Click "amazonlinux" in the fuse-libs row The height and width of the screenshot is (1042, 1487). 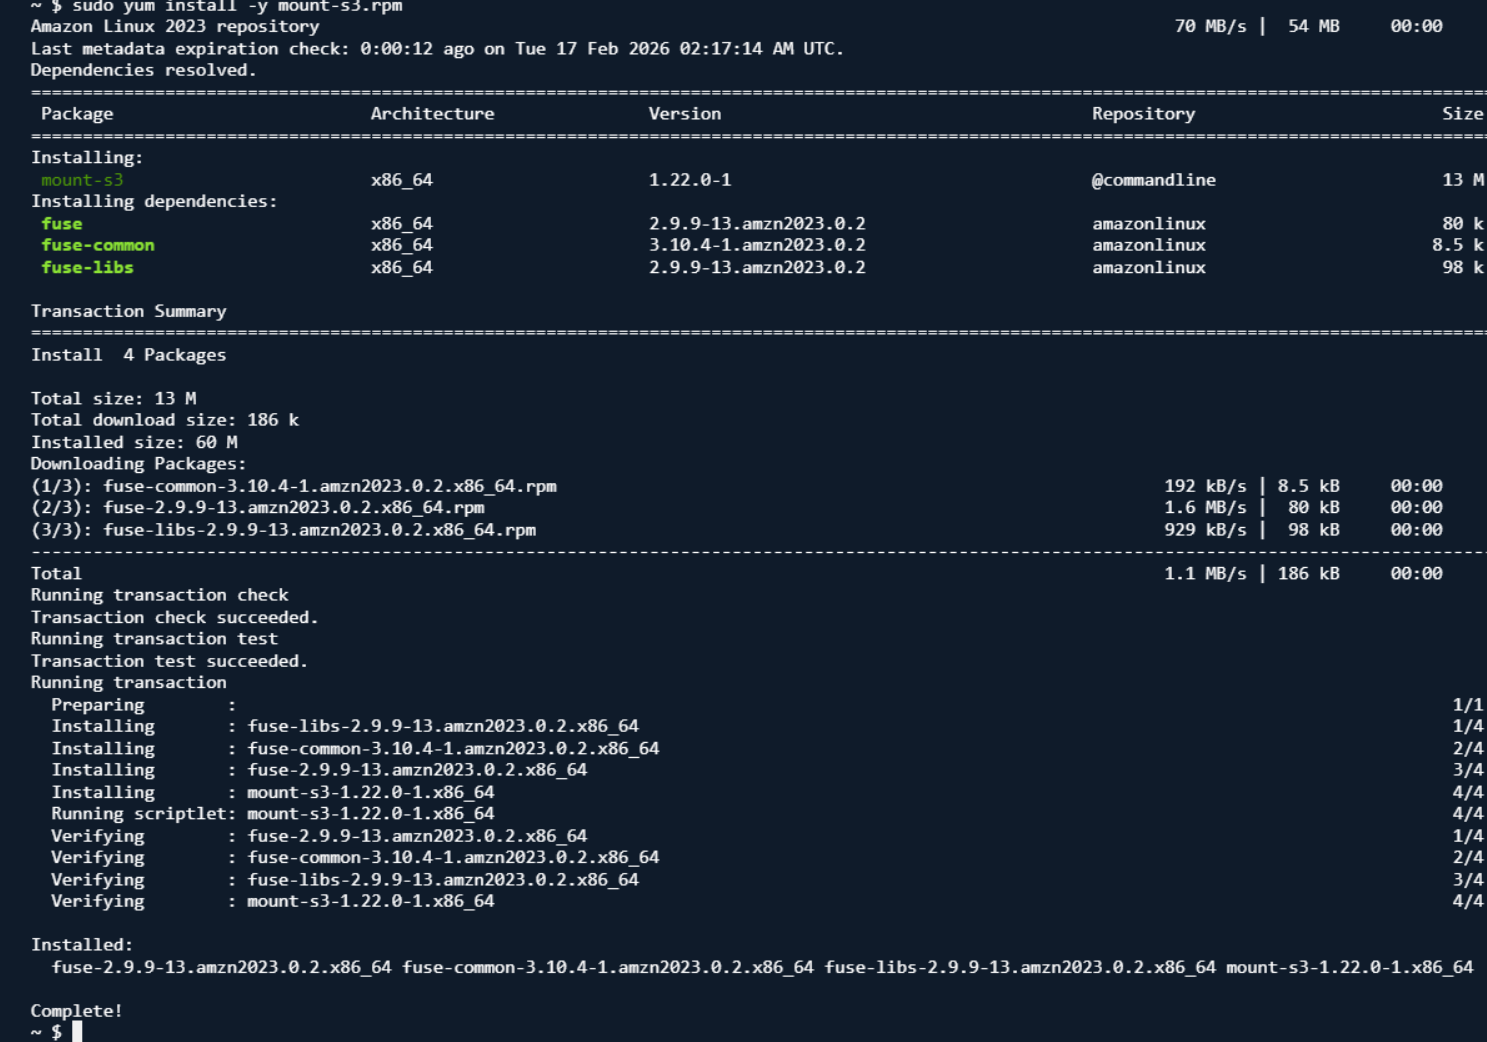click(1149, 267)
